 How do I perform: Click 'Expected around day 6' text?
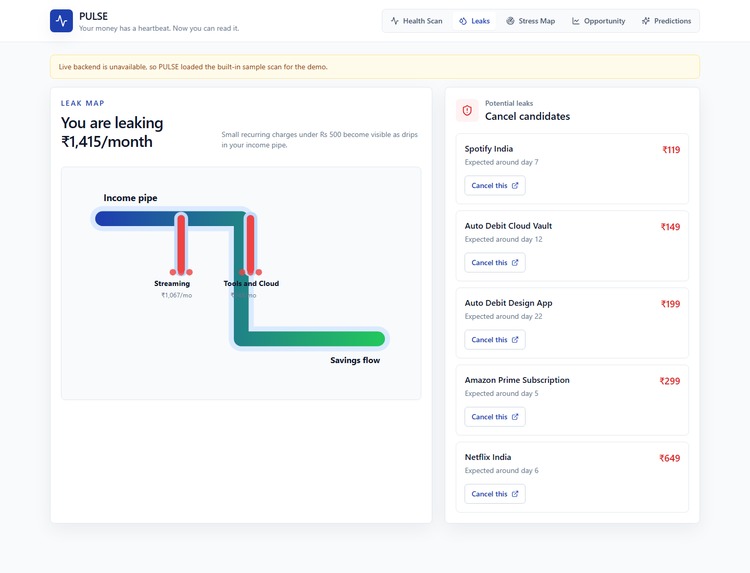pos(501,470)
